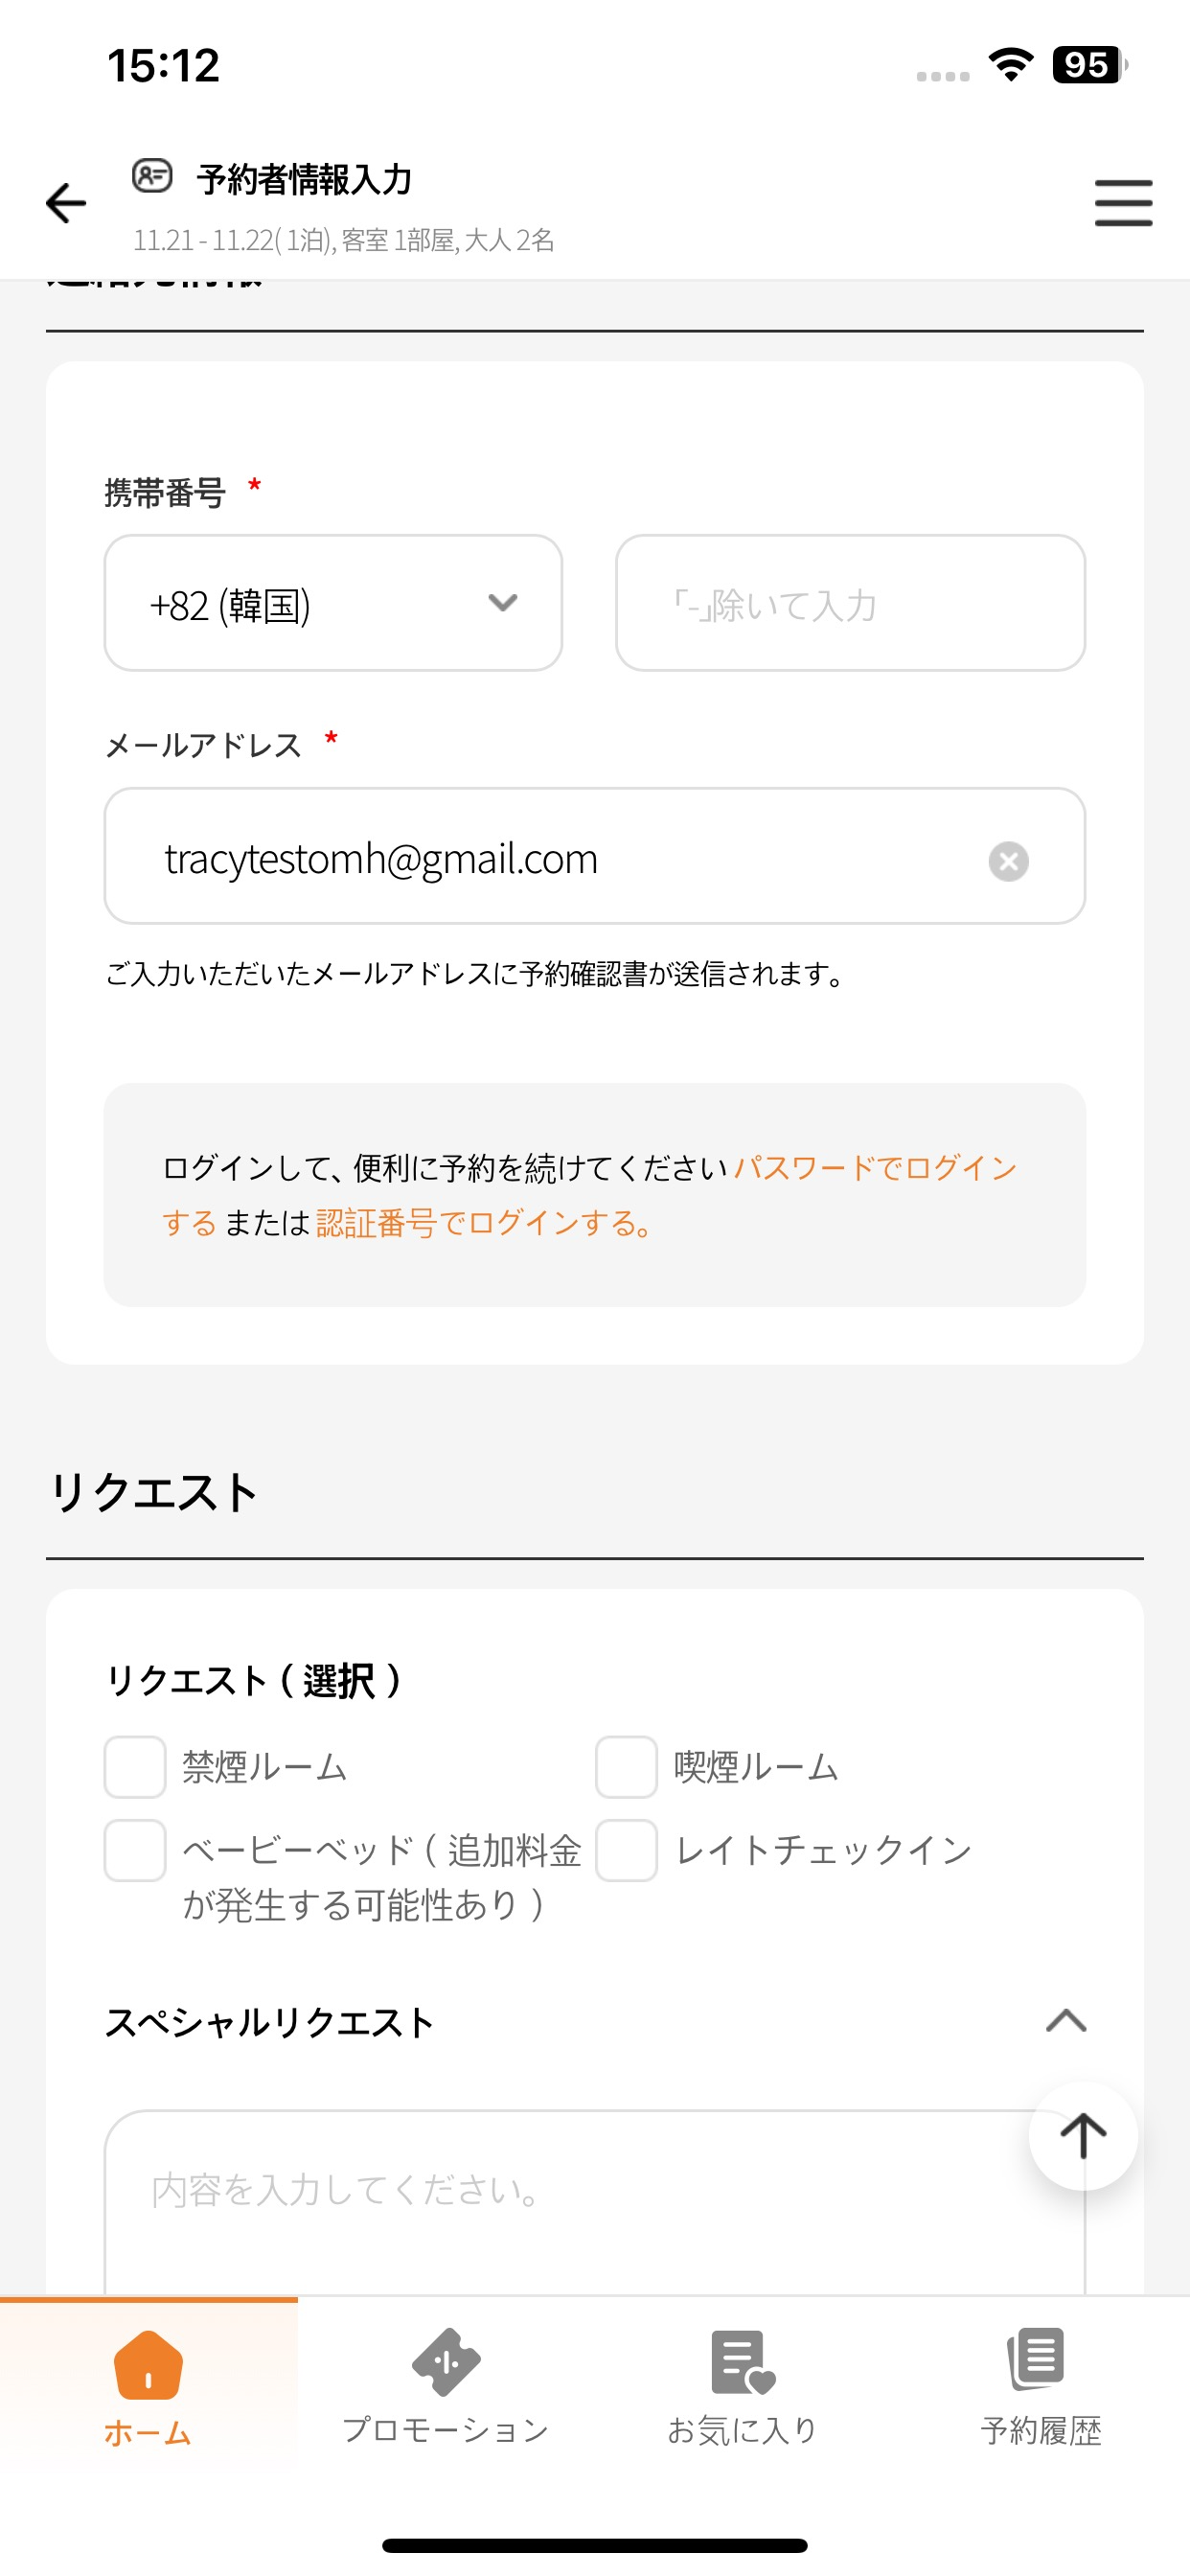The image size is (1190, 2576).
Task: Tap the scroll-to-top arrow button
Action: point(1082,2135)
